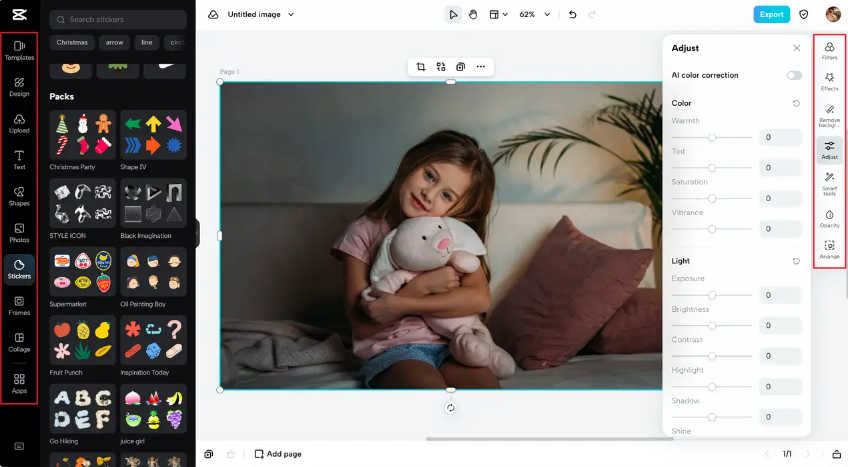Open the Upload sidebar tab
The image size is (848, 467).
(x=19, y=123)
